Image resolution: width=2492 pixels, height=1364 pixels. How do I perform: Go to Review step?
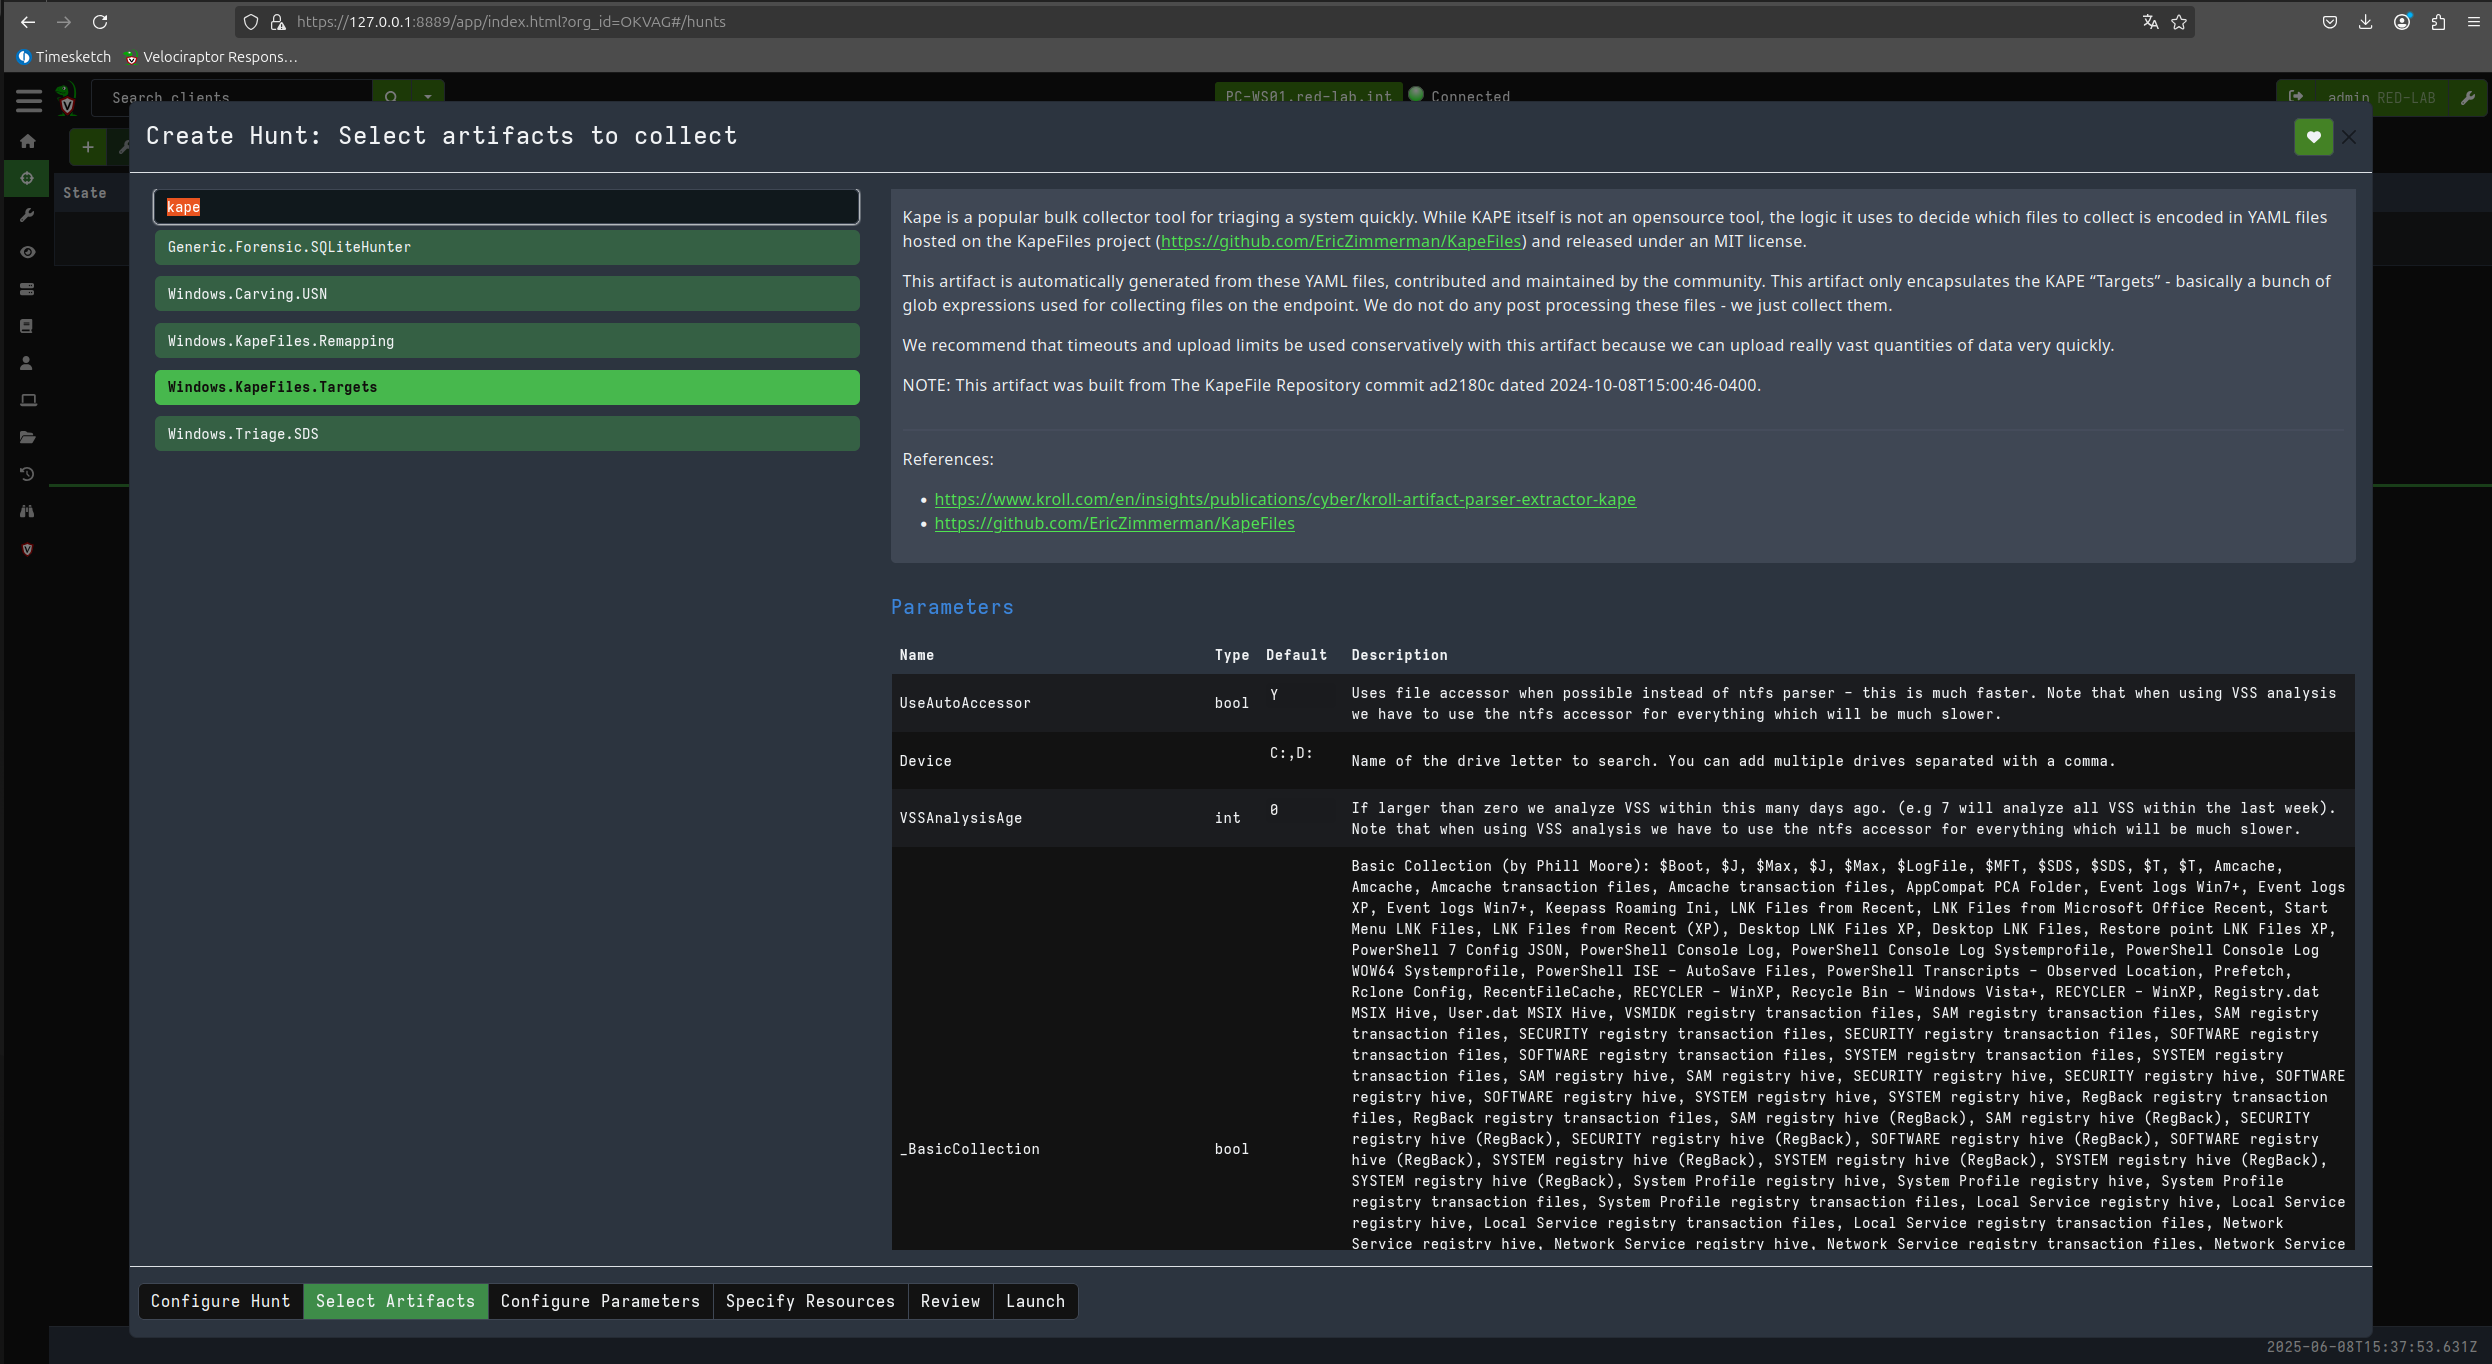[950, 1301]
